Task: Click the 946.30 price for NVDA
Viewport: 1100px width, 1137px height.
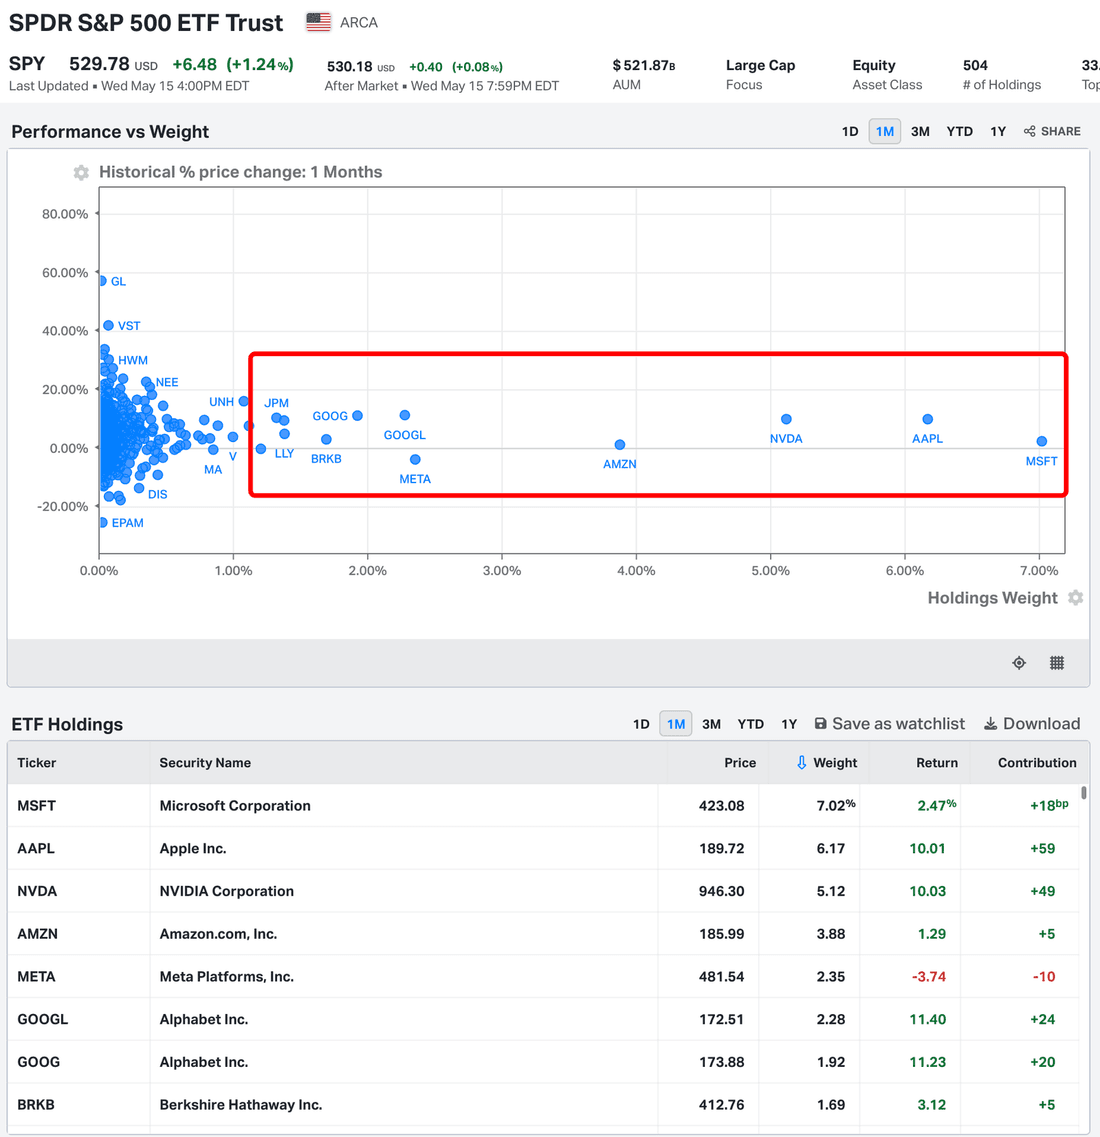Action: point(721,891)
